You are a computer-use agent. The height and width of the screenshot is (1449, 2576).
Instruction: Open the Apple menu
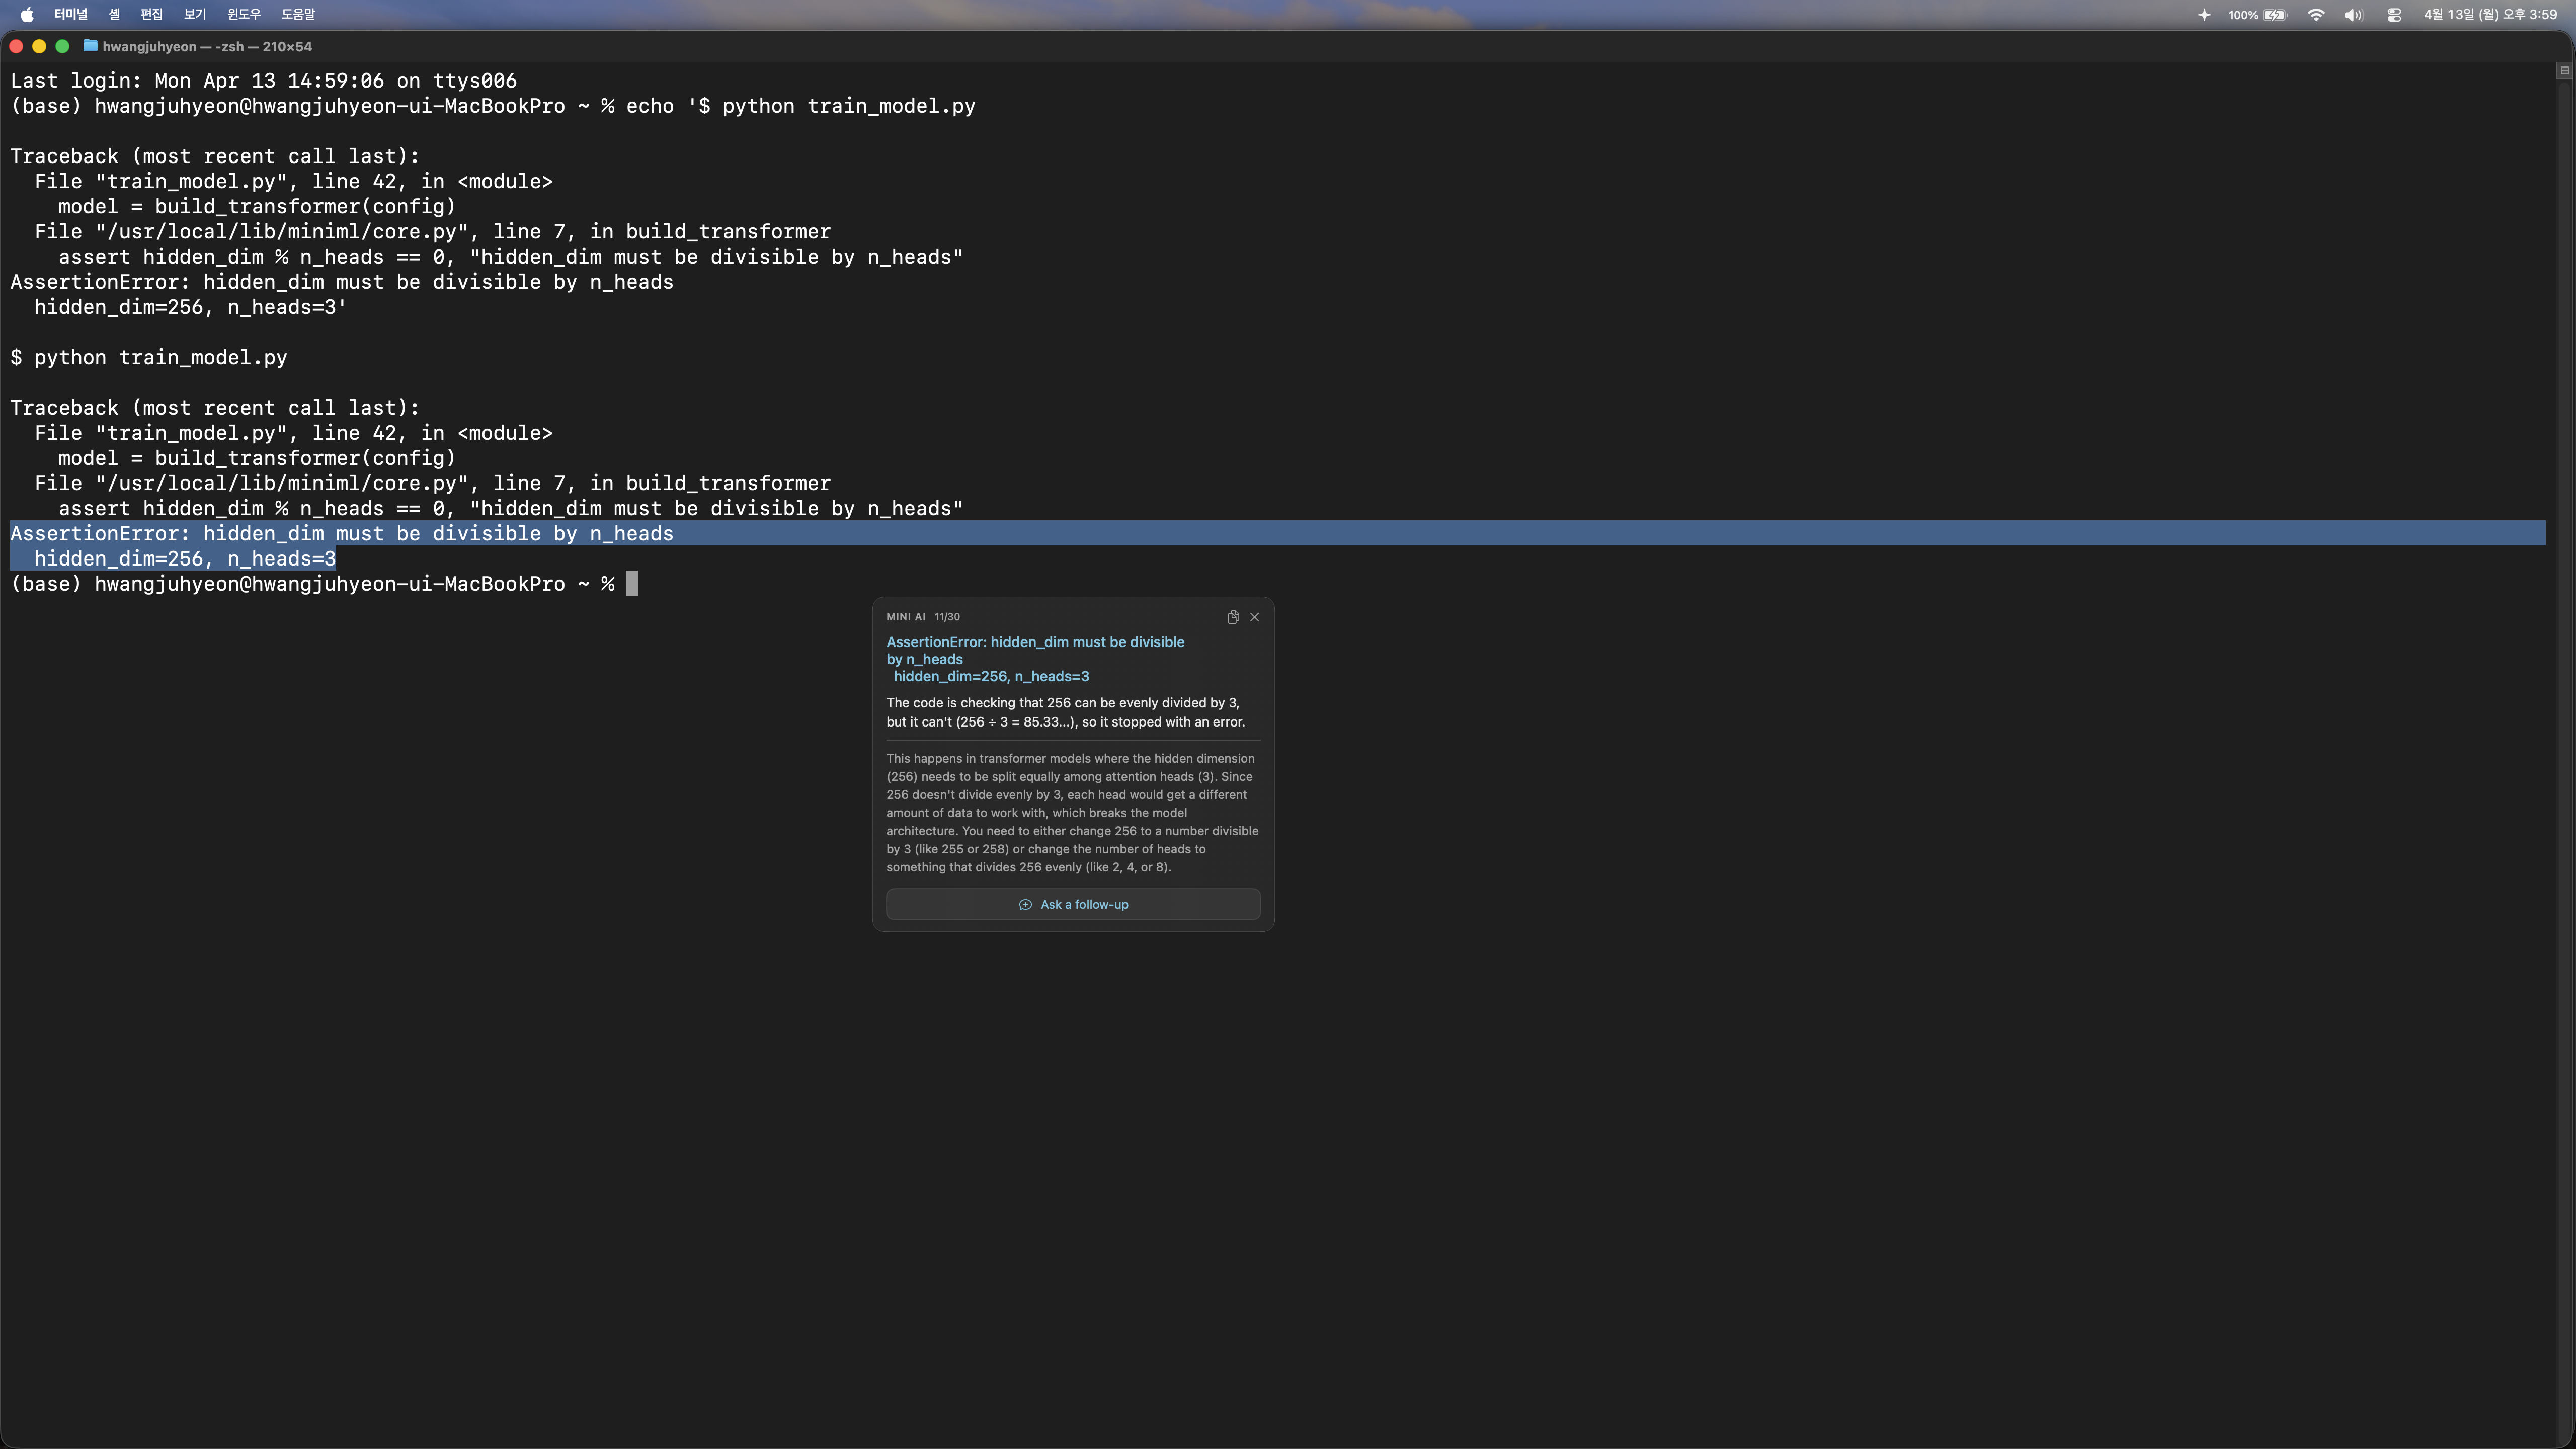click(27, 15)
